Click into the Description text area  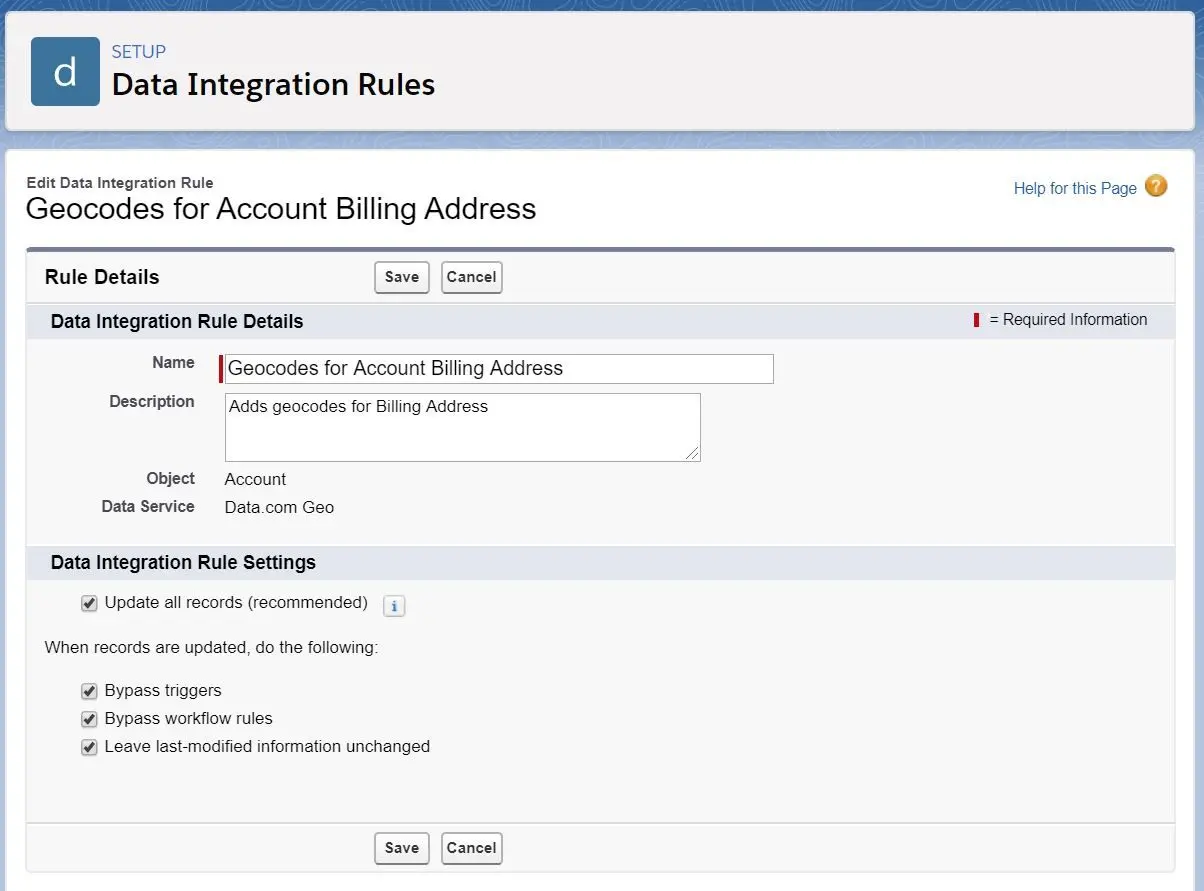click(x=463, y=427)
